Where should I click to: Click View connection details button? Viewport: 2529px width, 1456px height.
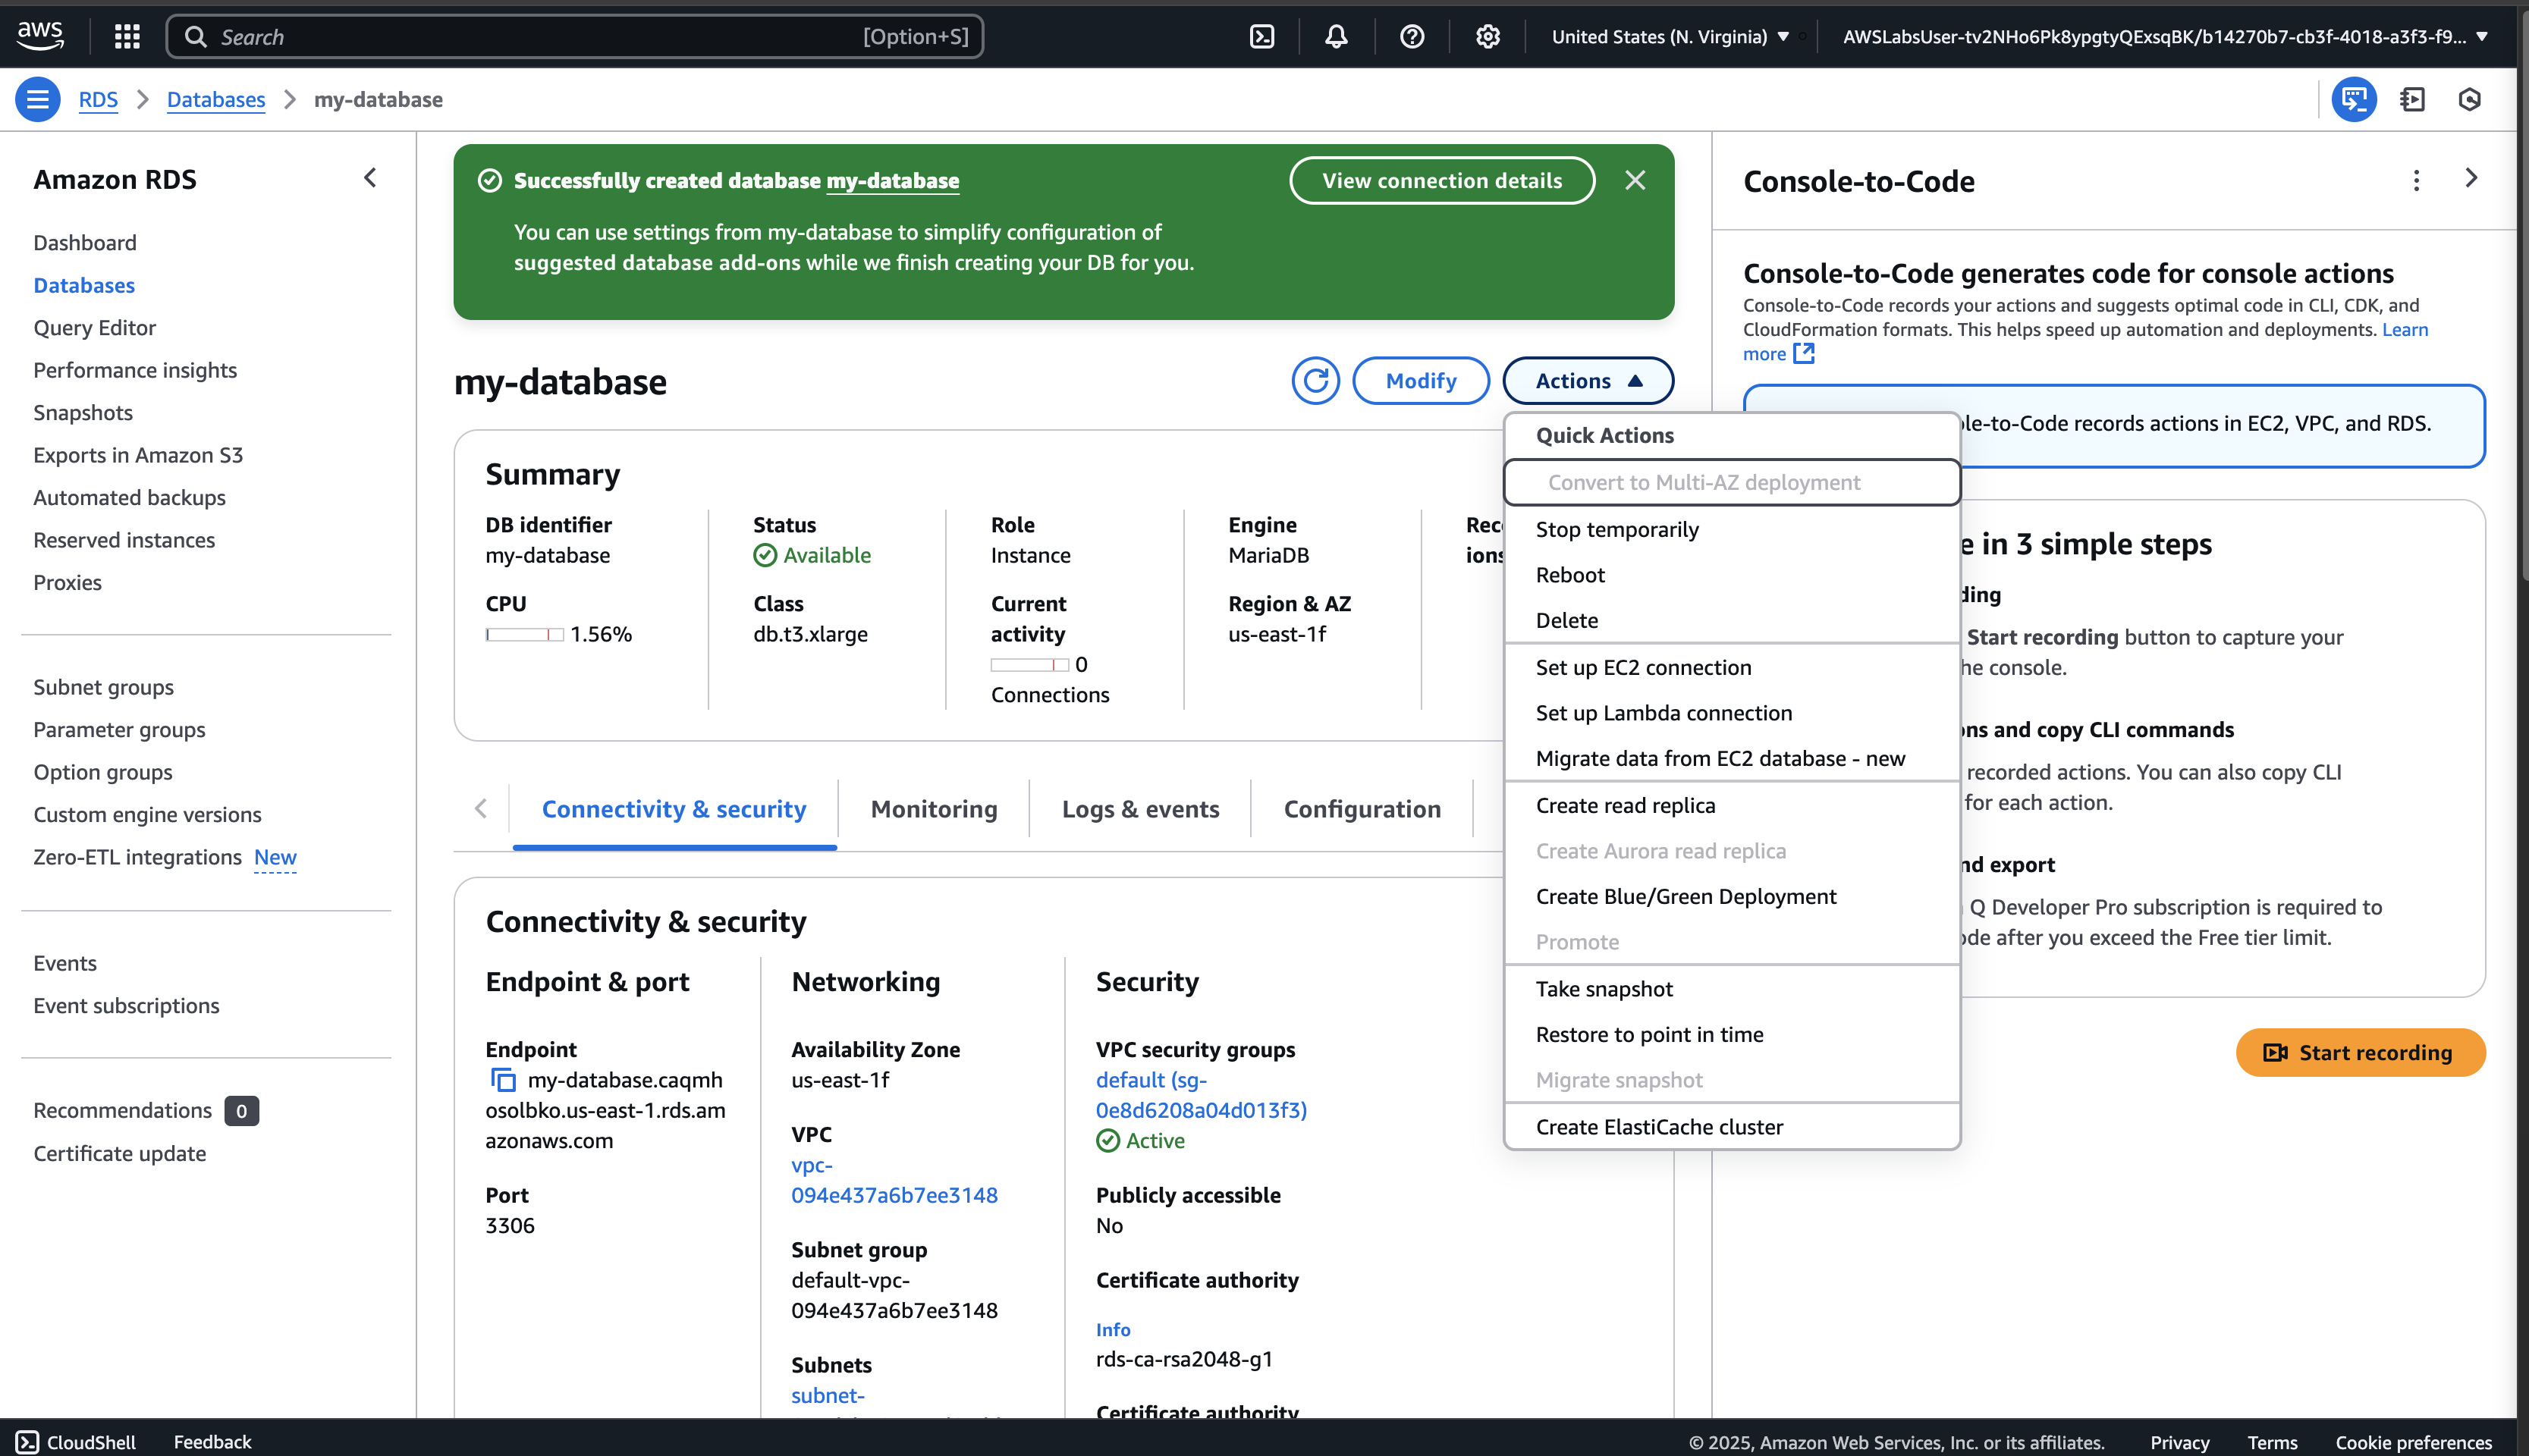point(1442,180)
